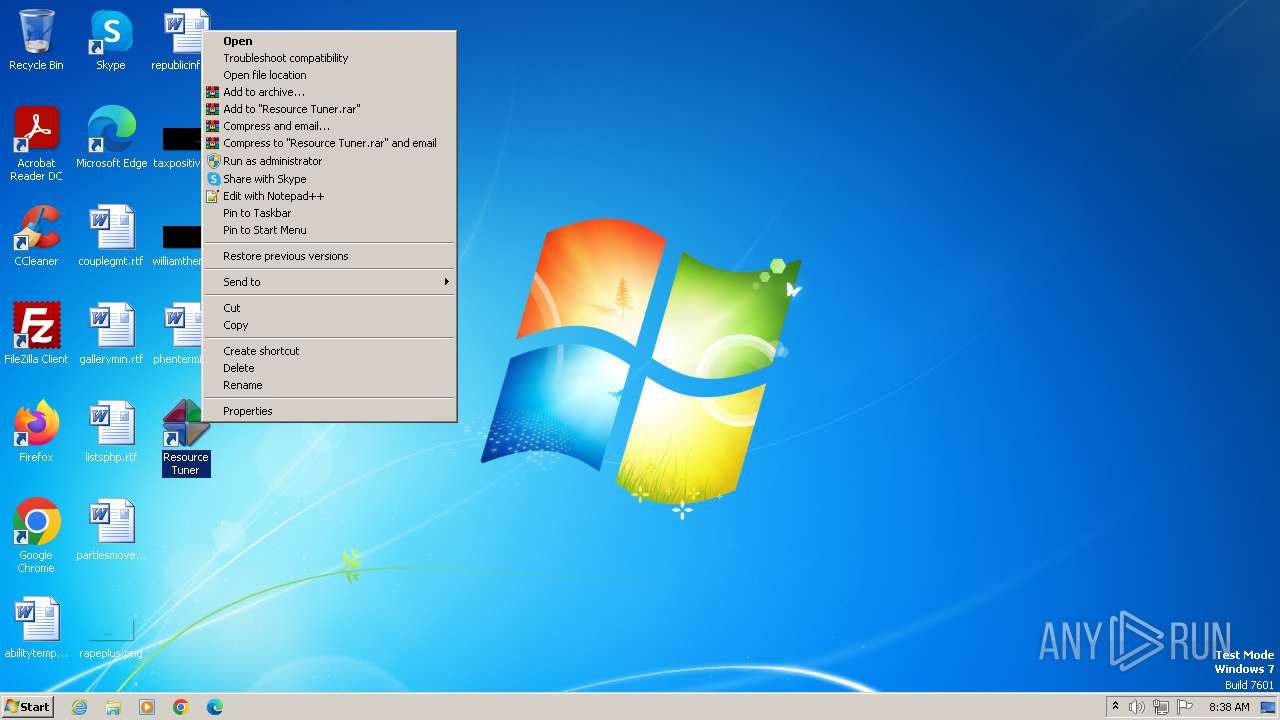1280x720 pixels.
Task: Select Add to archive... option
Action: pyautogui.click(x=330, y=92)
